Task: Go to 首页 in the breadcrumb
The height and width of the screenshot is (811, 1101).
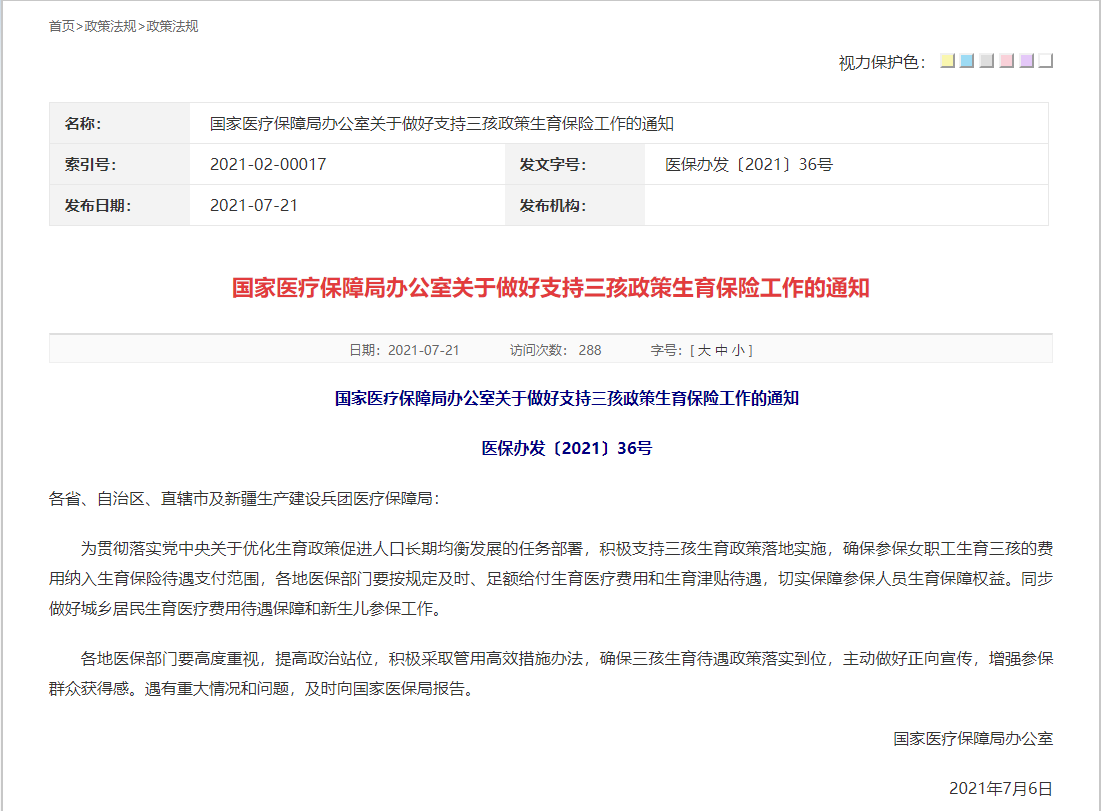Action: pos(61,26)
